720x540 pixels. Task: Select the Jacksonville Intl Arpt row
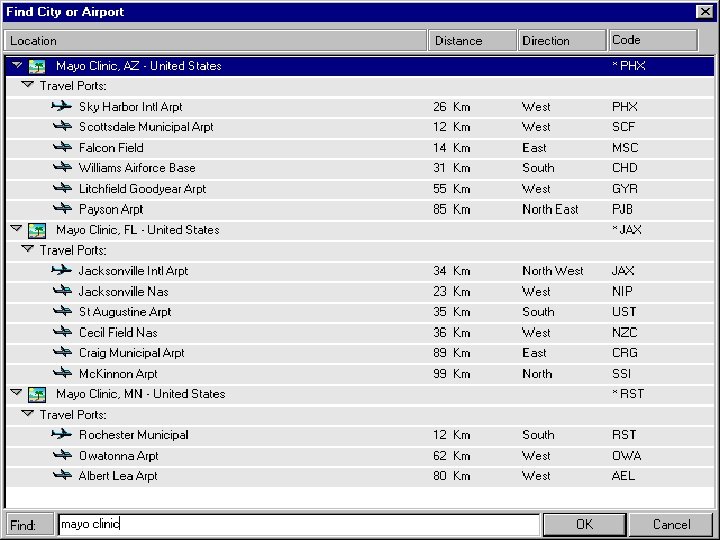360,271
